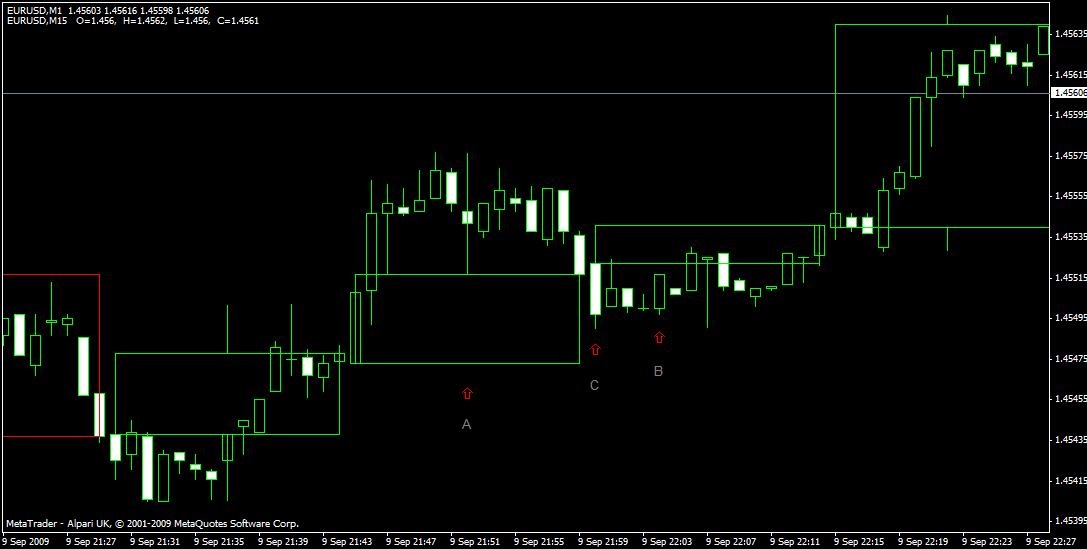Click the 9 Sep 21:43 time label
Viewport: 1087px width, 549px height.
347,541
